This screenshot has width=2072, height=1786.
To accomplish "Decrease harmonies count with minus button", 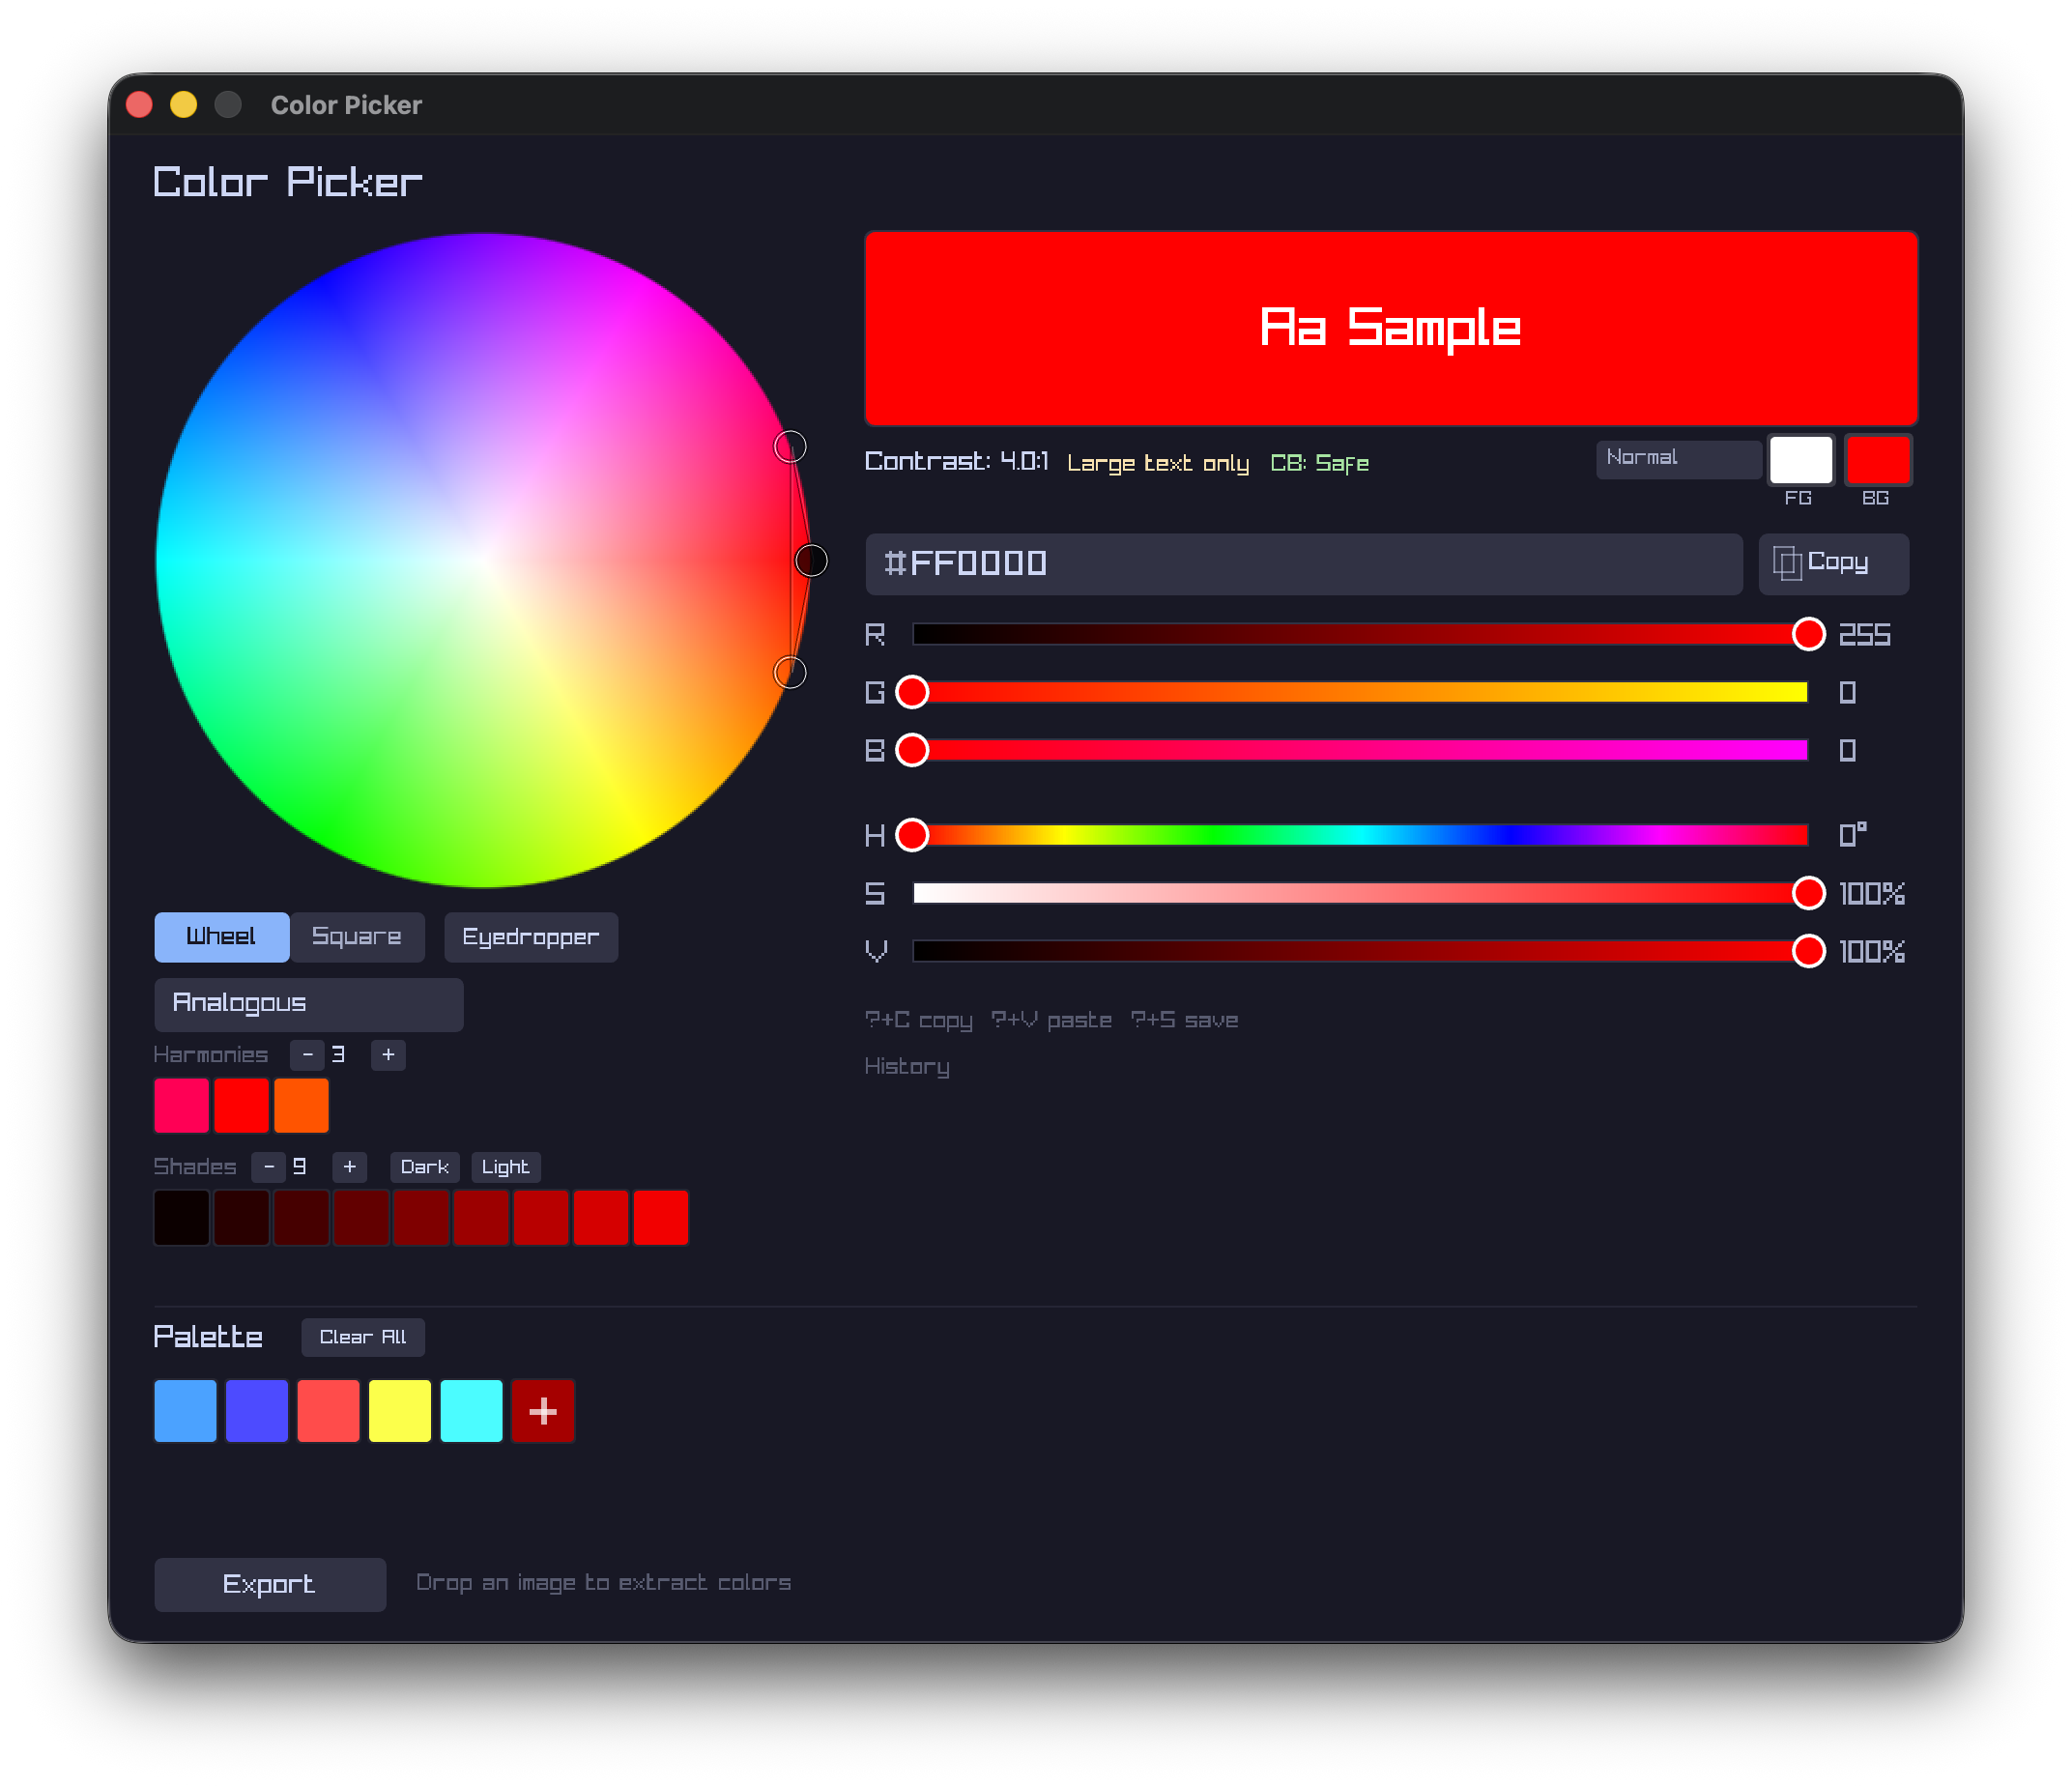I will [307, 1055].
